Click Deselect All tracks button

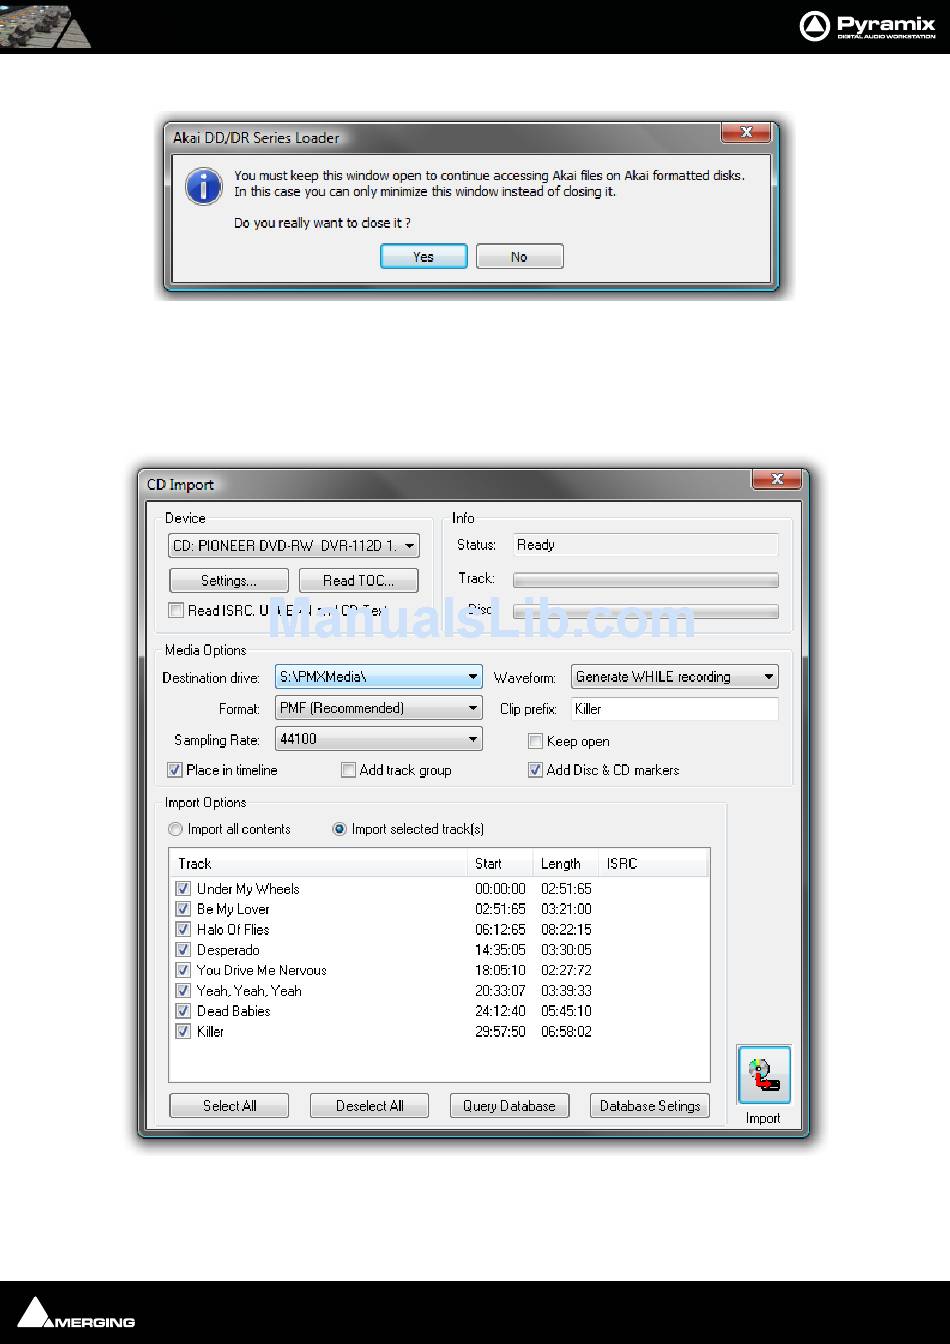369,1106
